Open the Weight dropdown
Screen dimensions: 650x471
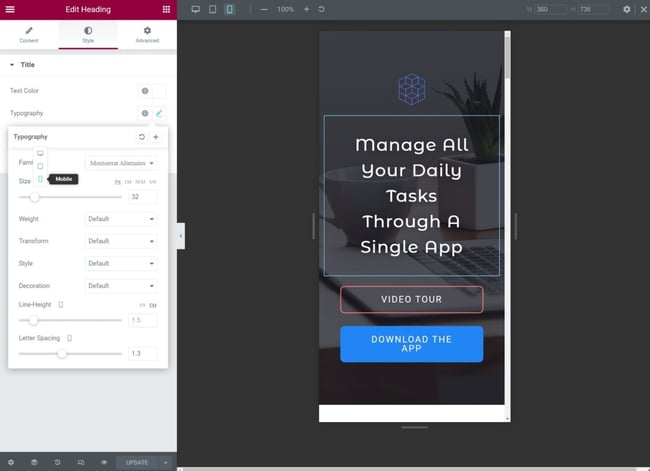[121, 219]
